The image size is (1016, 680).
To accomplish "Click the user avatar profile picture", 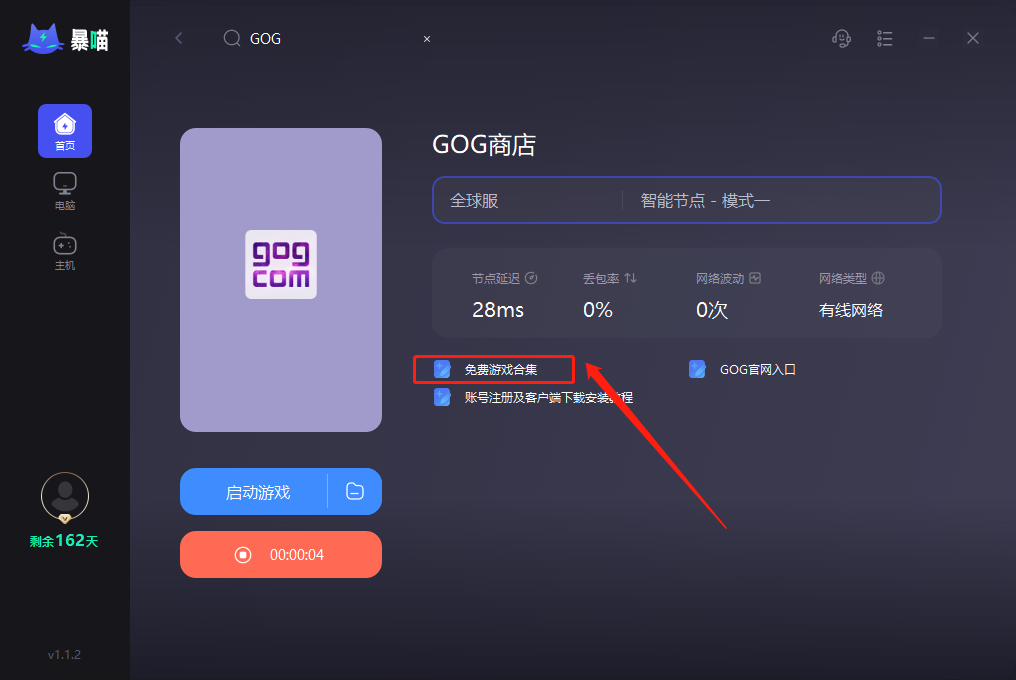I will pyautogui.click(x=65, y=497).
